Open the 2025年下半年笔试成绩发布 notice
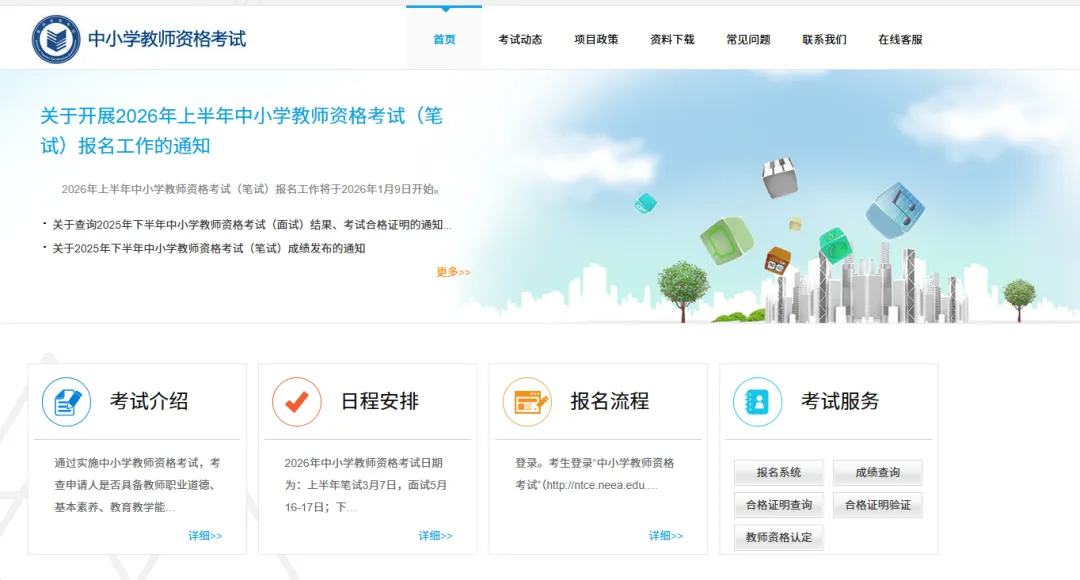Screen dimensions: 1080x580 tap(209, 248)
